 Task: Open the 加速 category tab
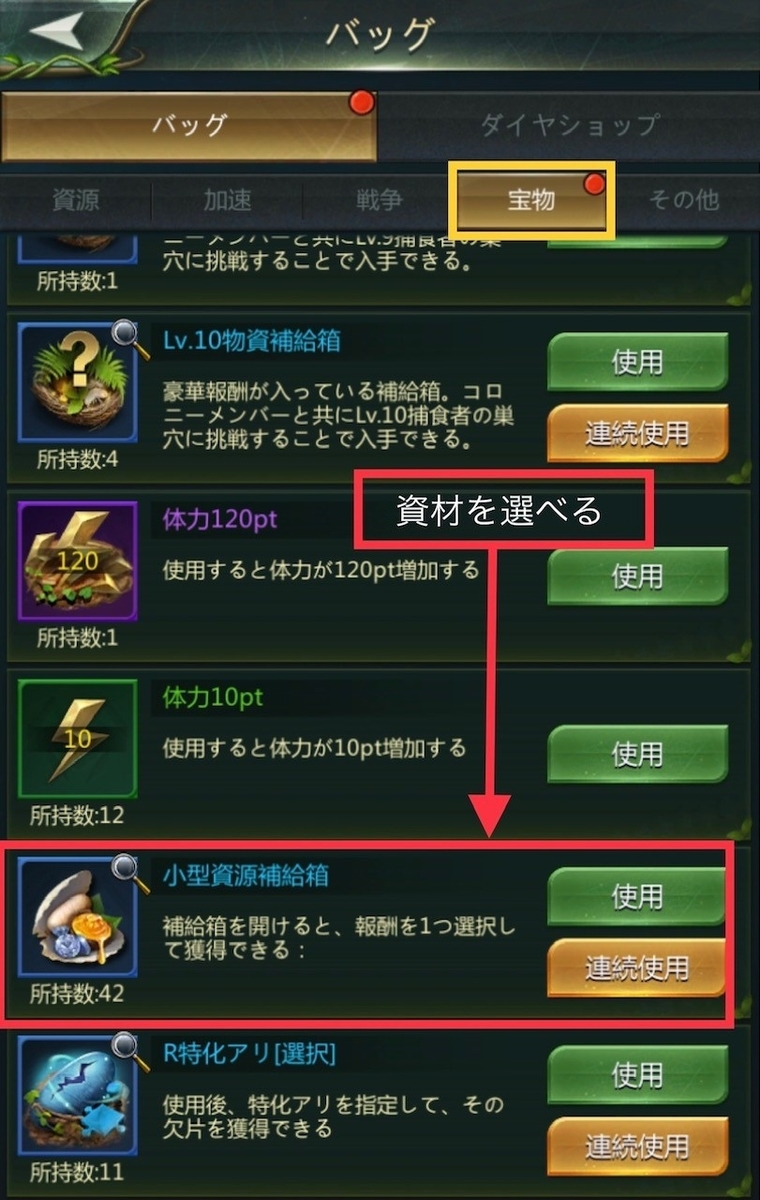pos(228,200)
